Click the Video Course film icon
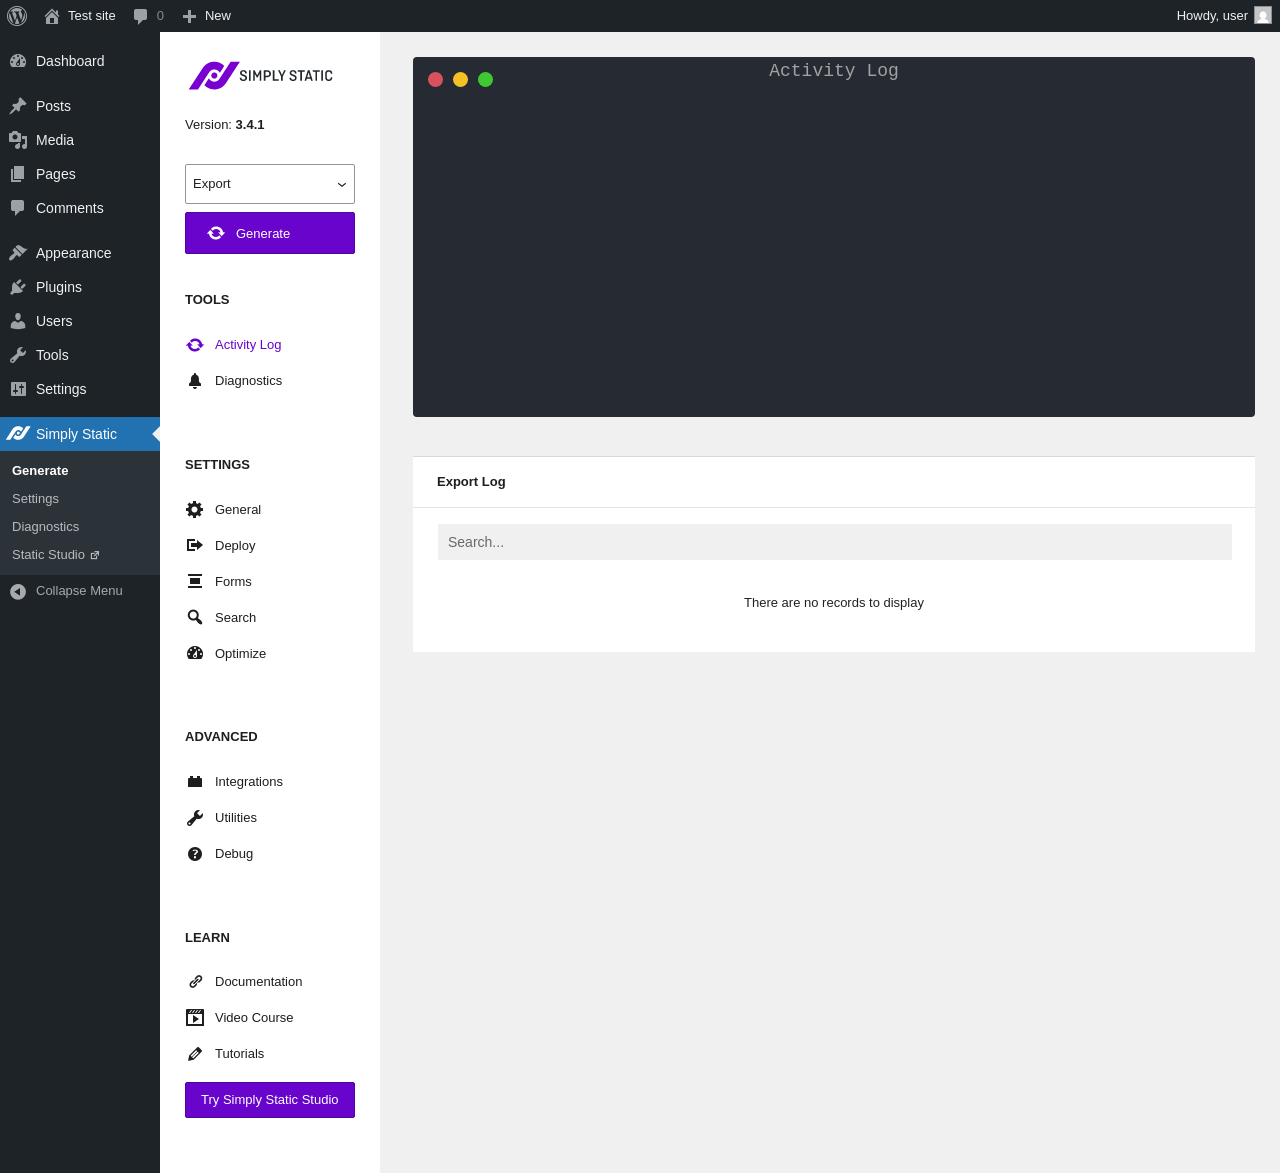 pos(195,1018)
